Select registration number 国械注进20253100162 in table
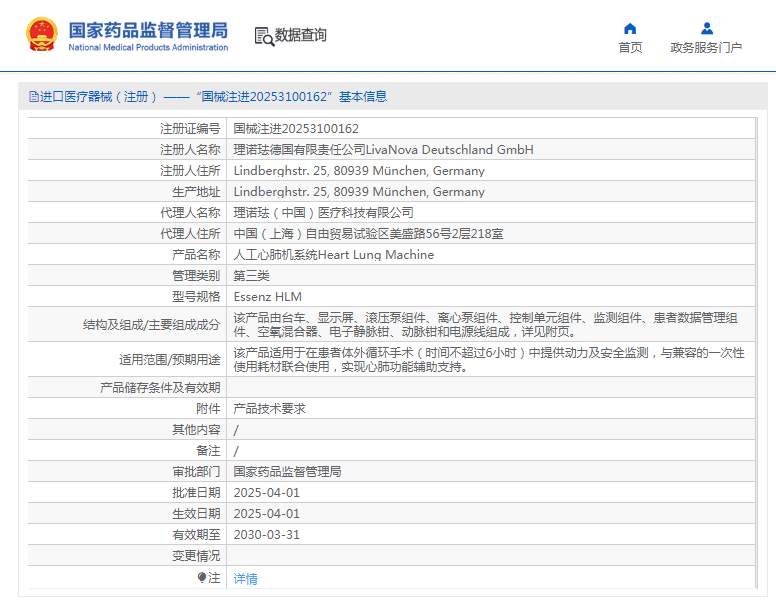 [296, 128]
